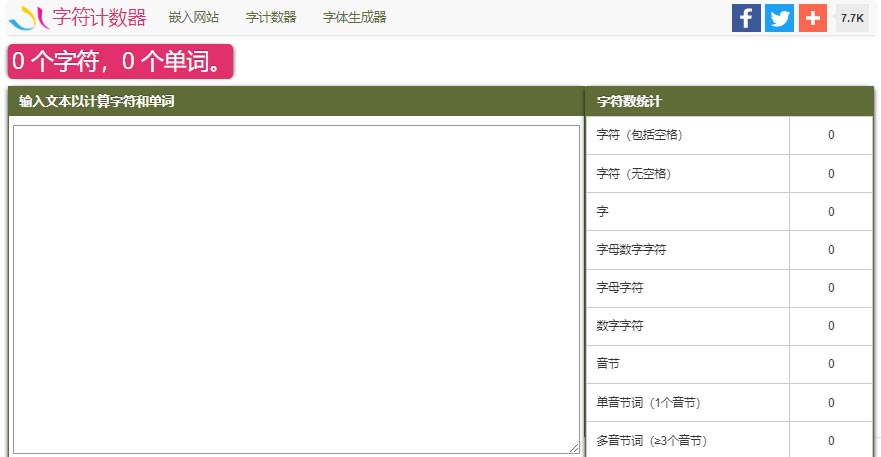
Task: Click the count value for 字母字符
Action: point(831,288)
